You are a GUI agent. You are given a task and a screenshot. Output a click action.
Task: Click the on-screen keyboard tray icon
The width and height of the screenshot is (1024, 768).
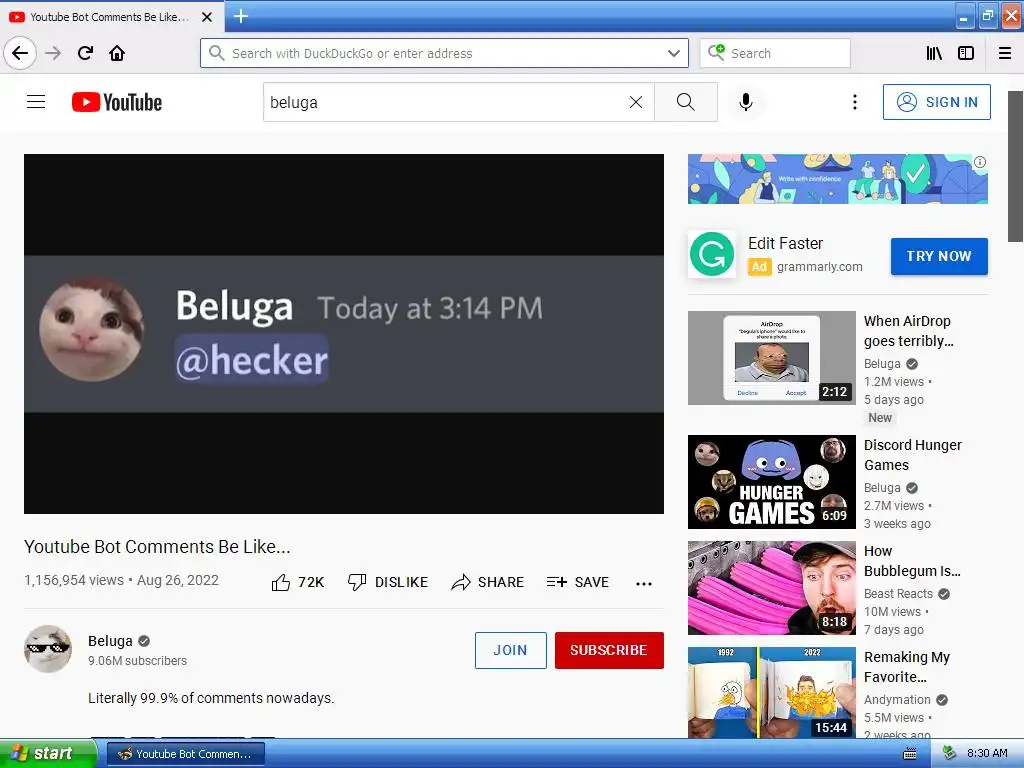[910, 754]
